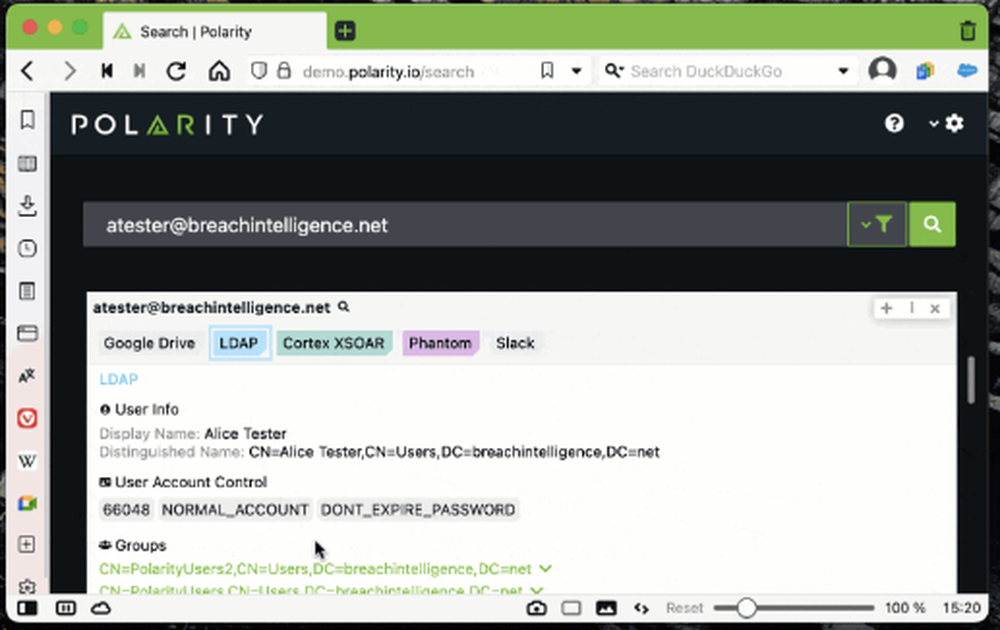Open the Polarity filter dropdown
Screen dimensions: 1000x630
(876, 224)
